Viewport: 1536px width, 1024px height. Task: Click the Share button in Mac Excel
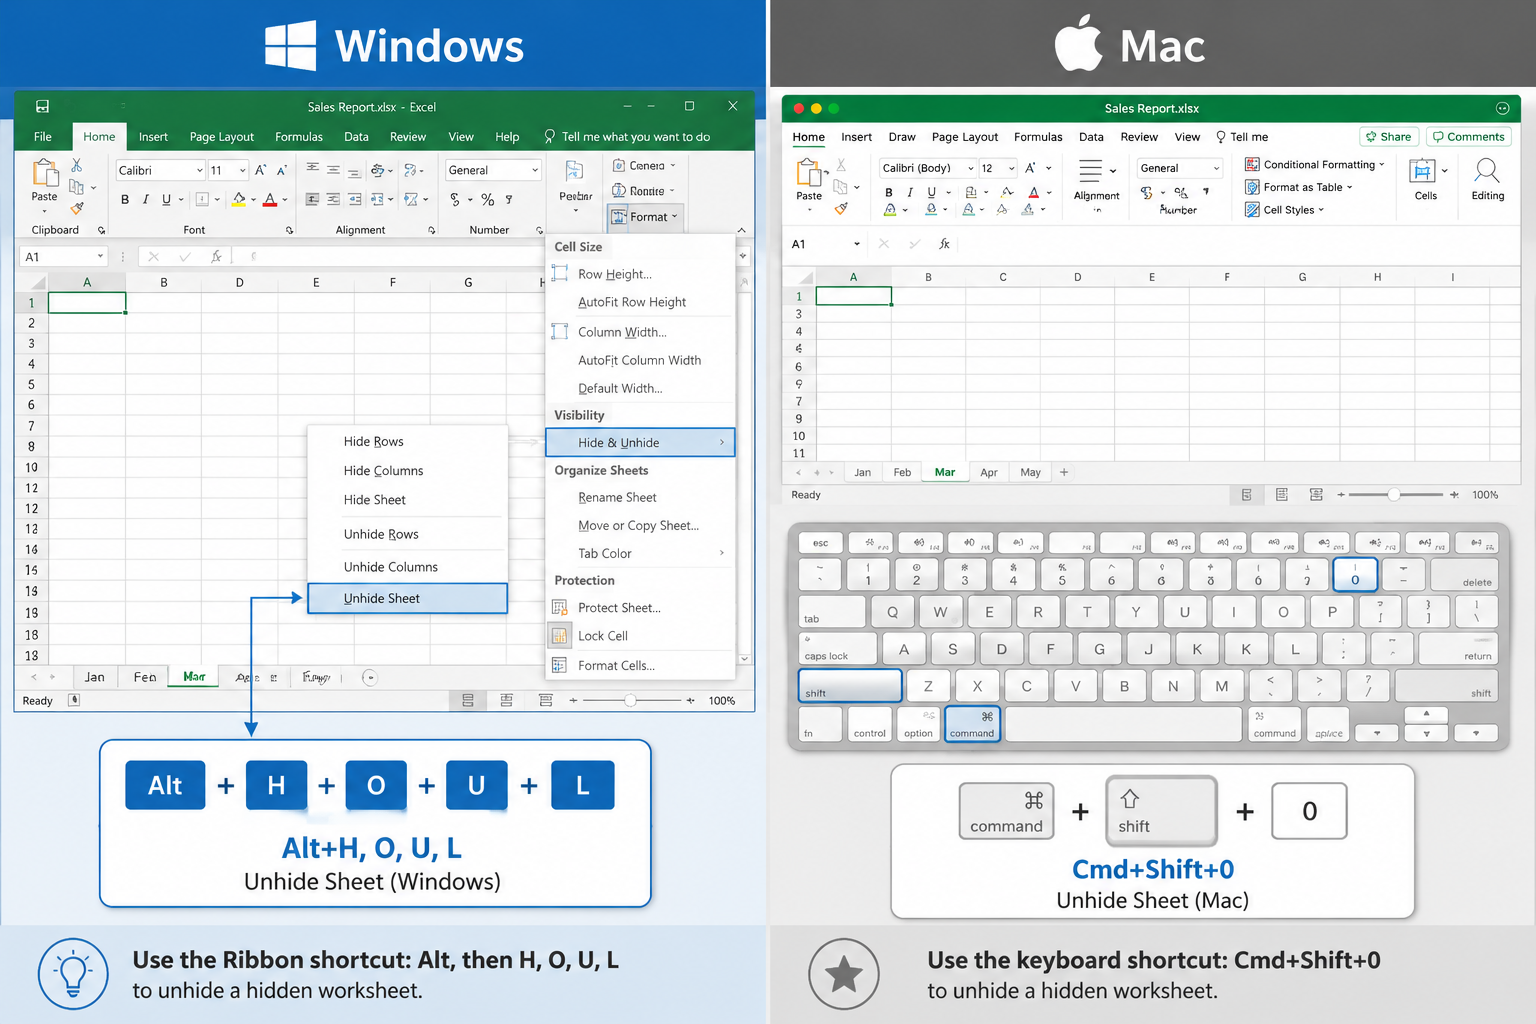tap(1389, 137)
